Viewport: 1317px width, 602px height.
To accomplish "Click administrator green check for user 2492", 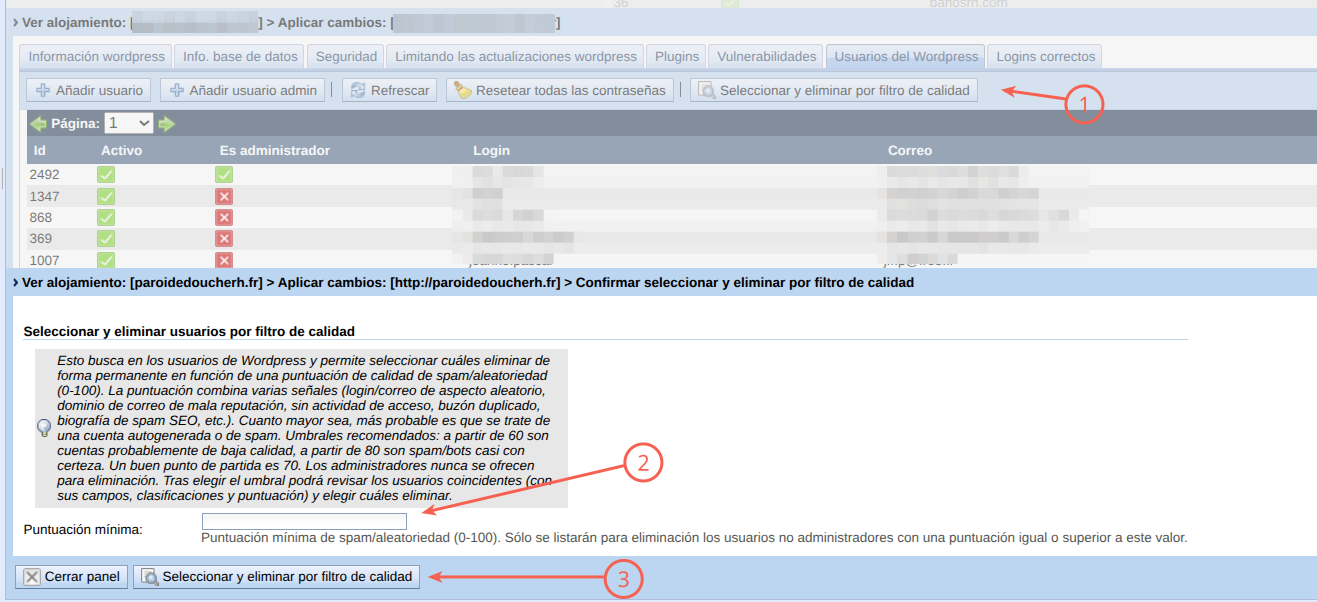I will tap(224, 174).
